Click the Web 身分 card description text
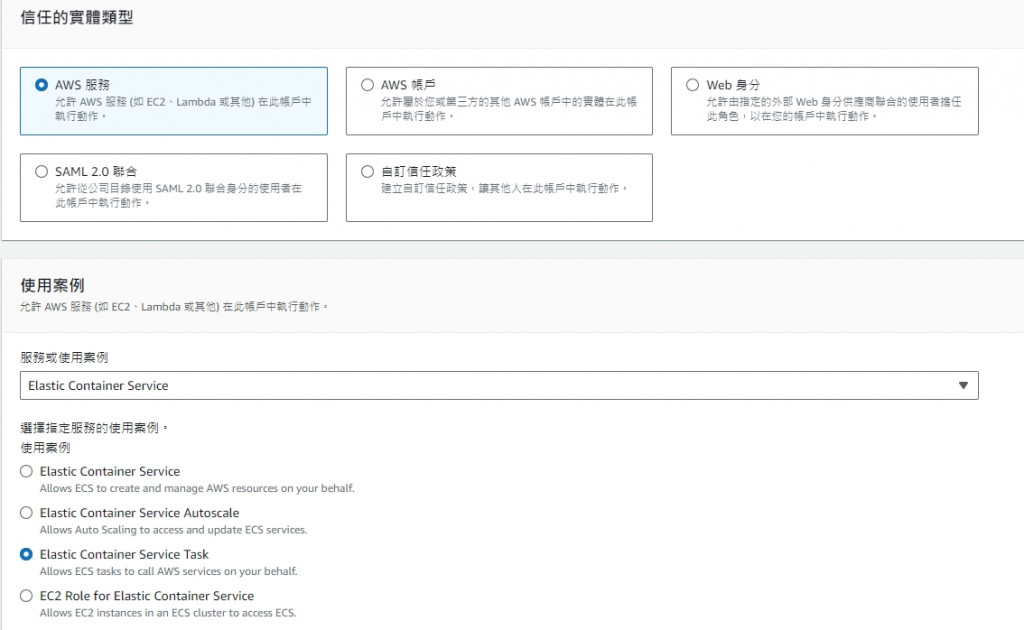Viewport: 1024px width, 630px height. pyautogui.click(x=834, y=109)
